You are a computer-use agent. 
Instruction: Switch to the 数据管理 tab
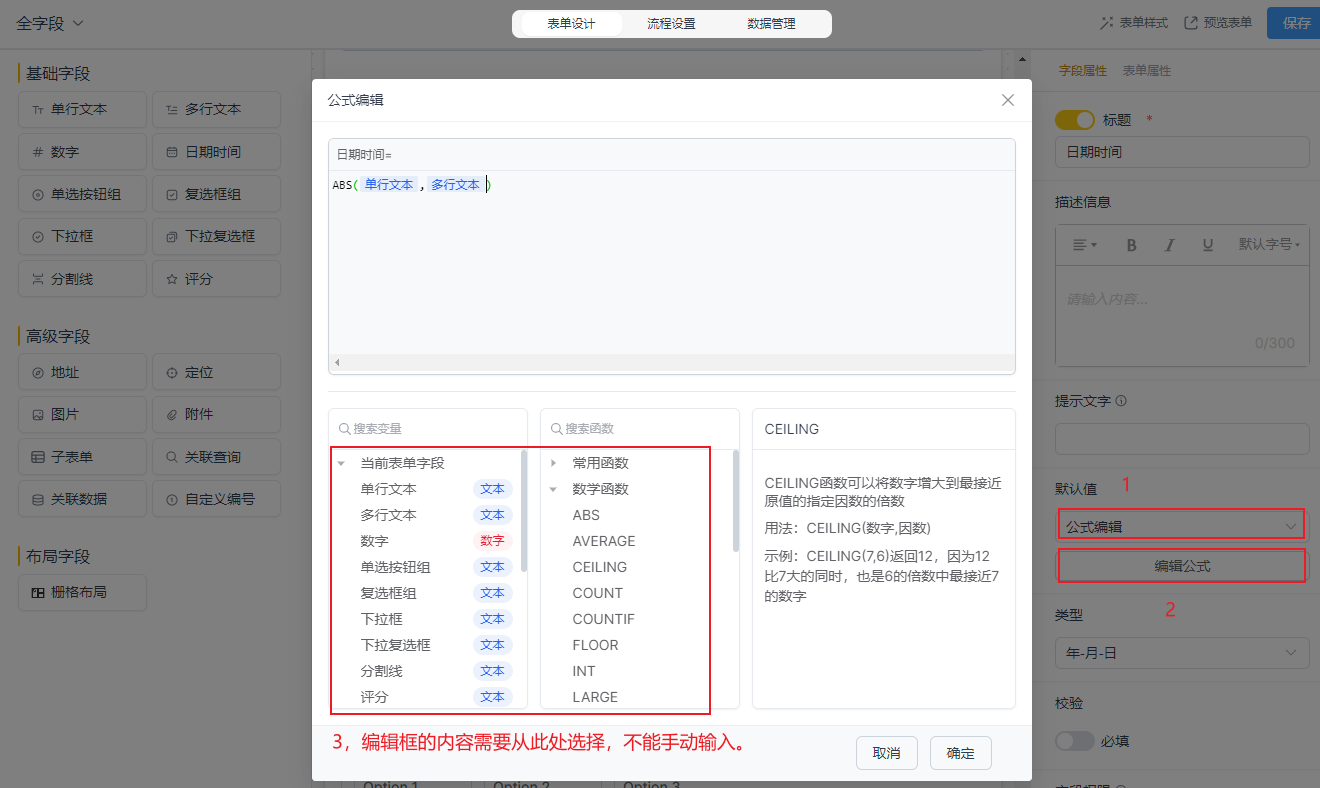coord(772,23)
